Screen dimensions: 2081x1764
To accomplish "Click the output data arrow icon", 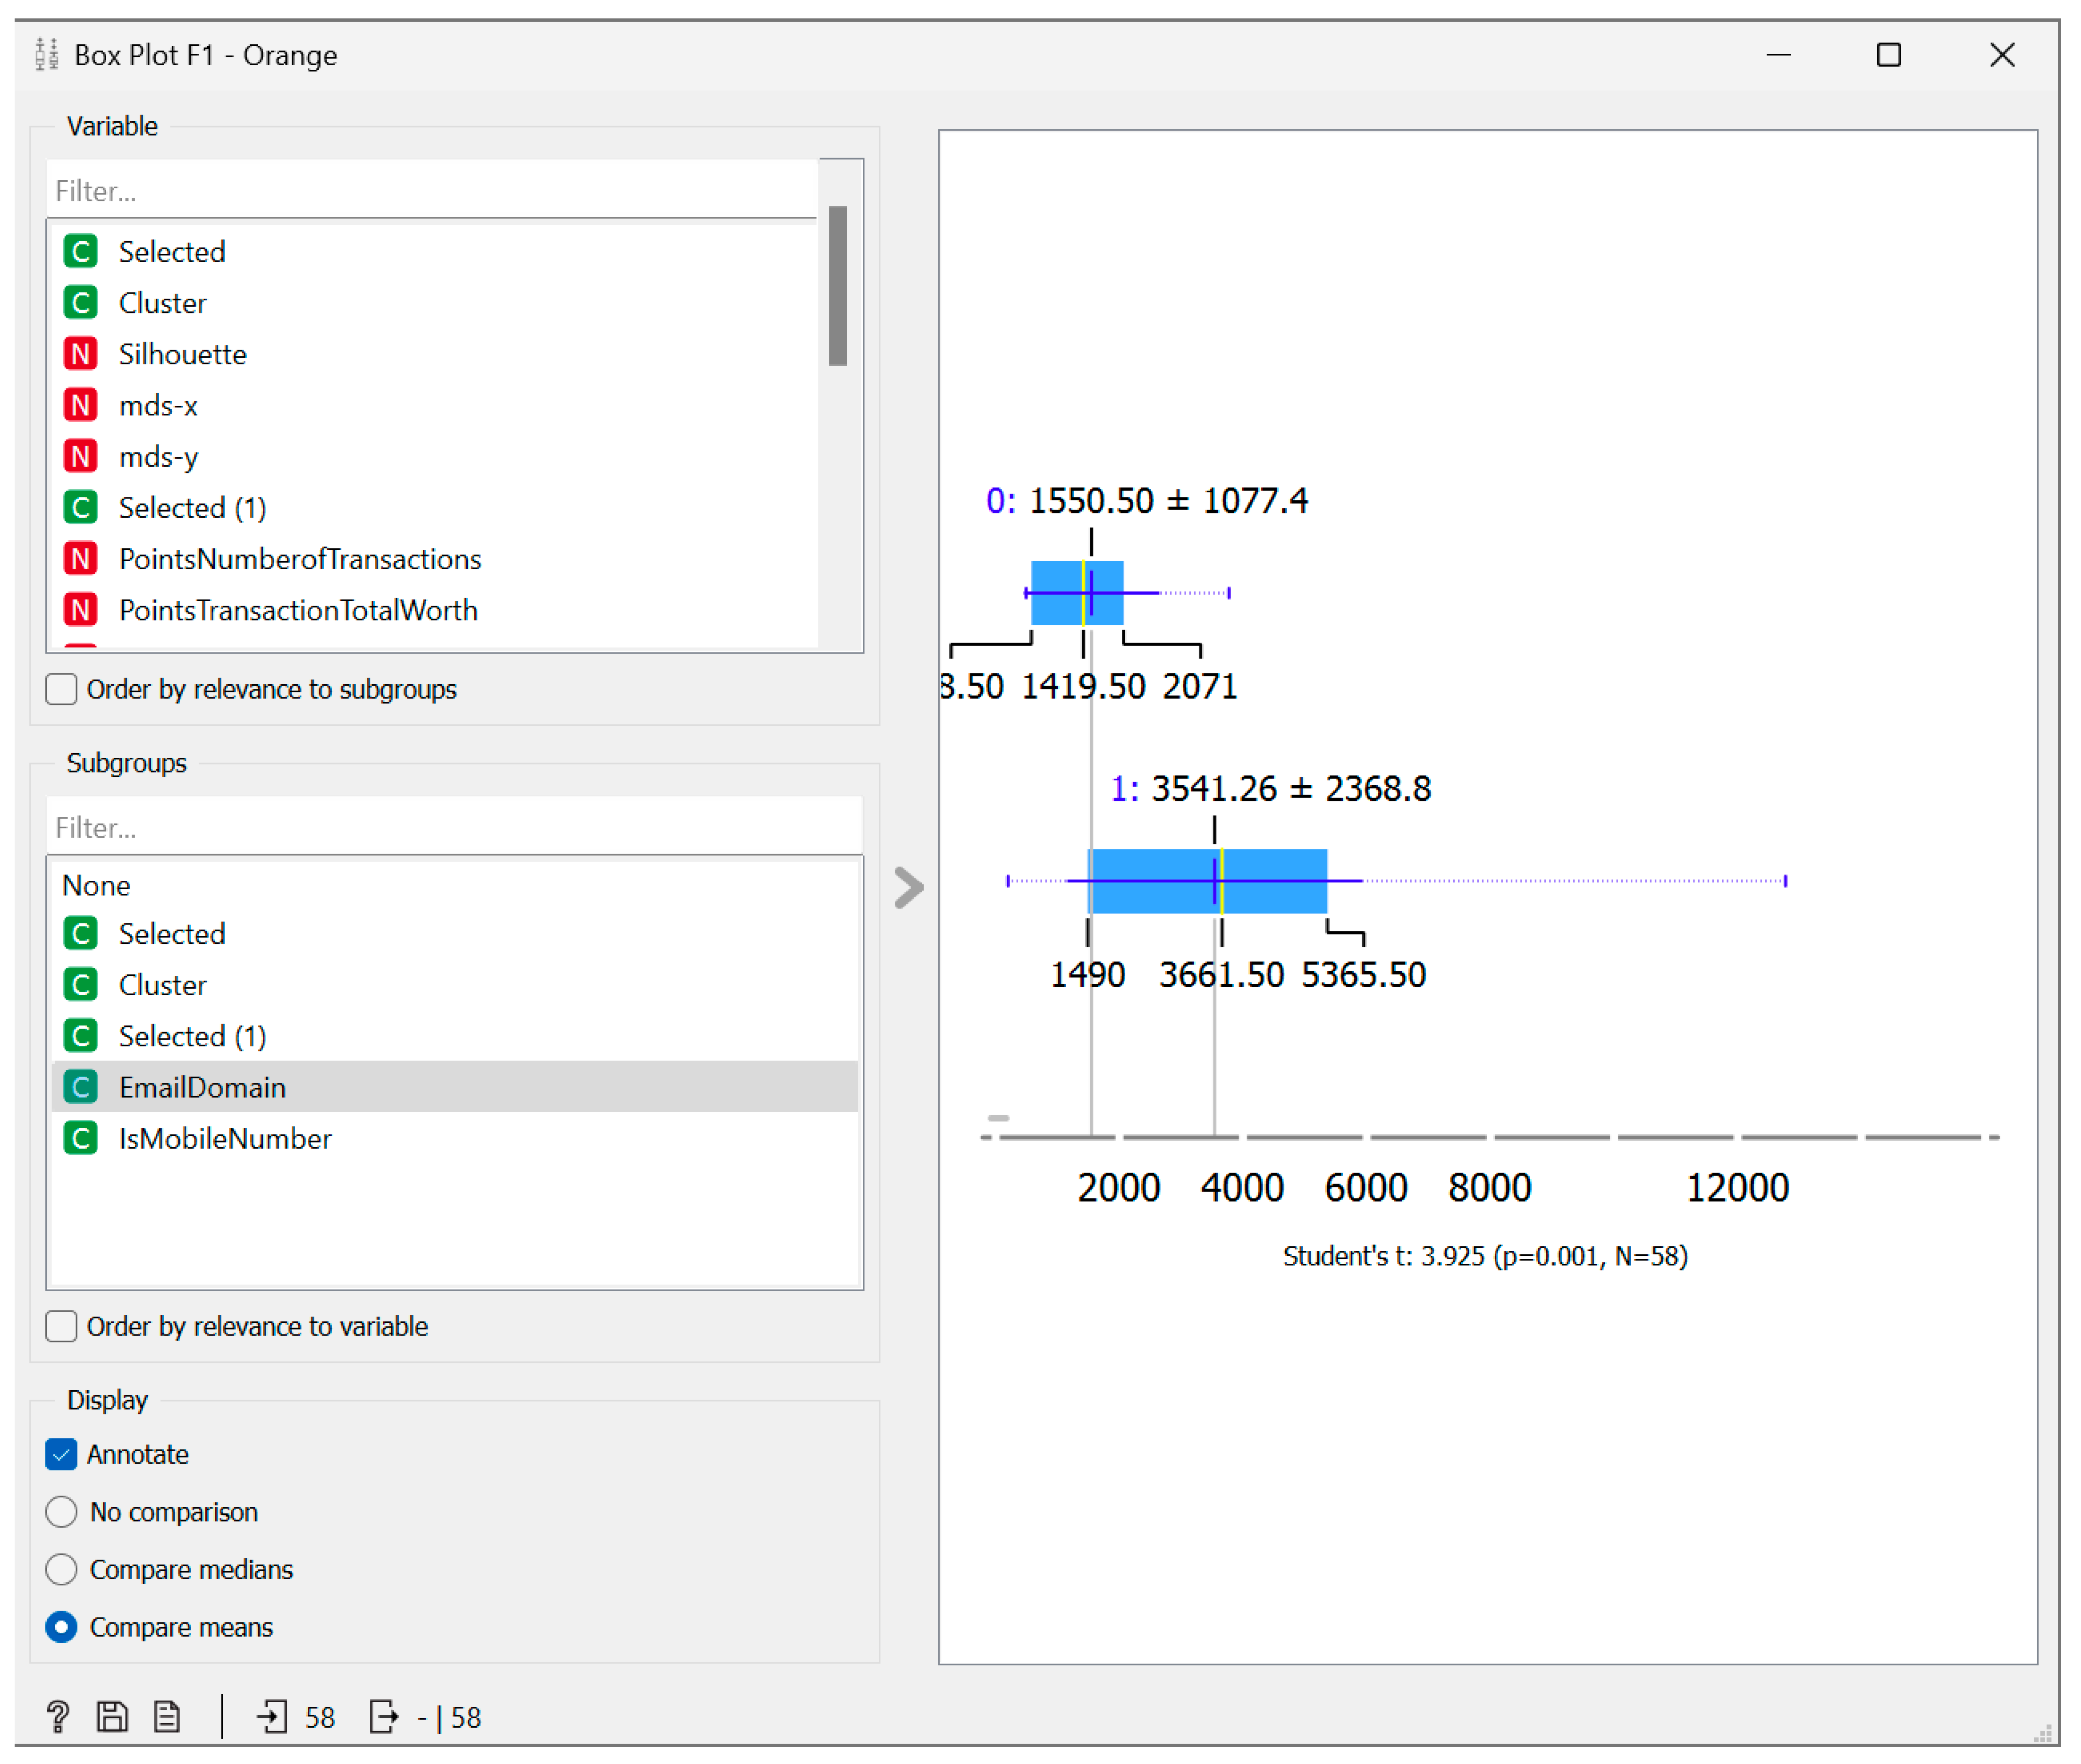I will 384,1717.
